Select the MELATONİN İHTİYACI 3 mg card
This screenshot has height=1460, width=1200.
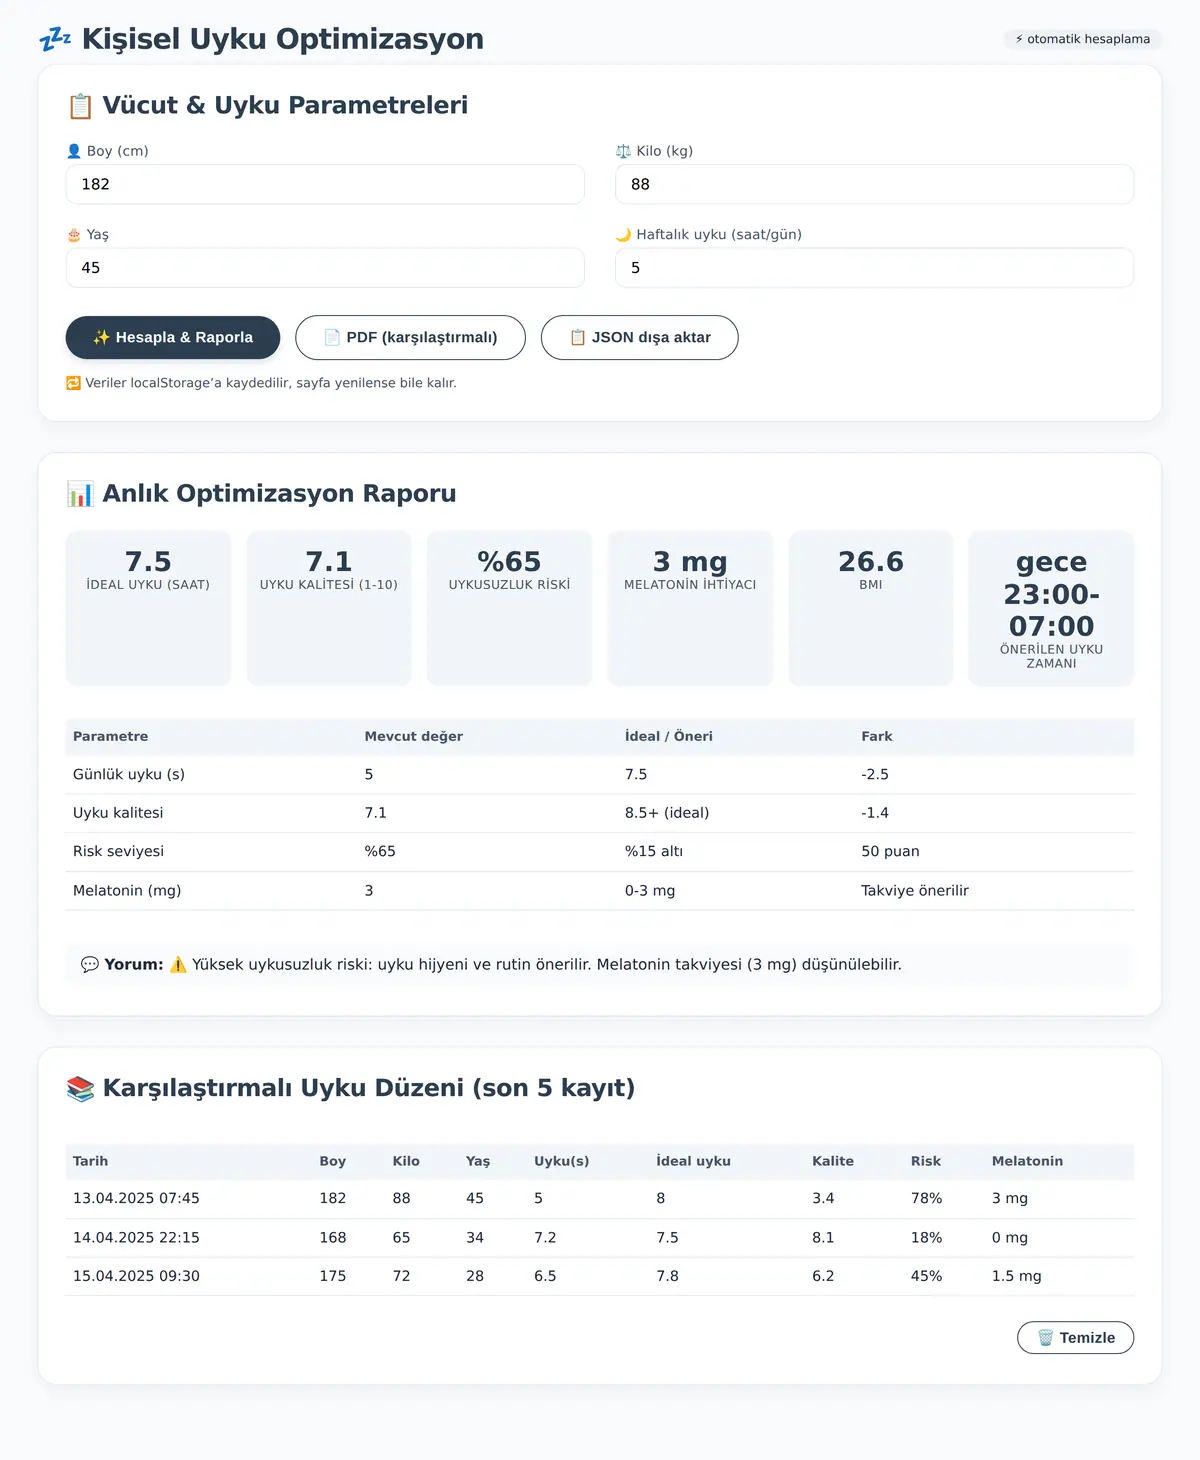click(x=690, y=608)
